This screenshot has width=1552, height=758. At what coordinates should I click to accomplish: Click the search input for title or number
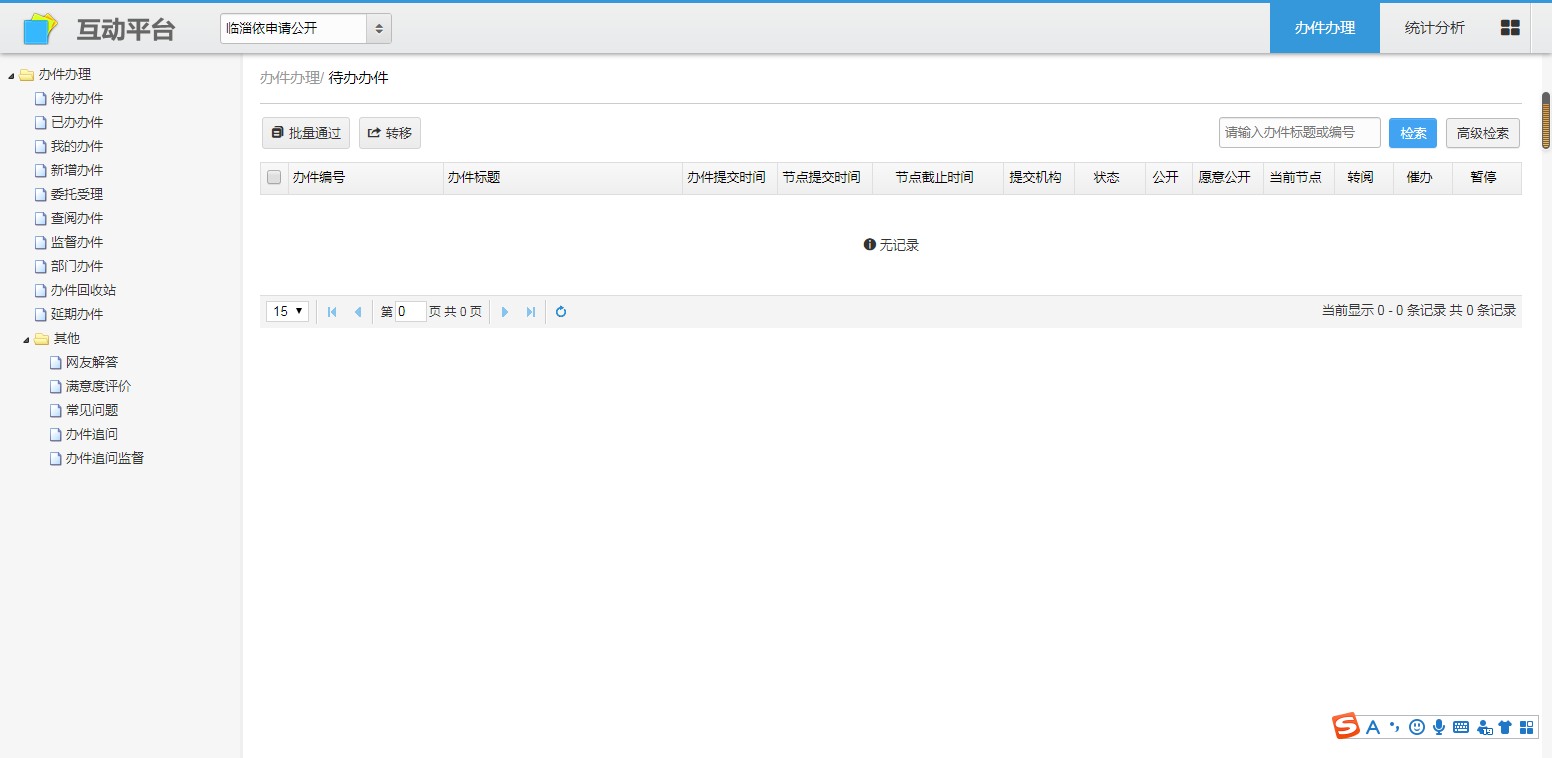[x=1299, y=133]
